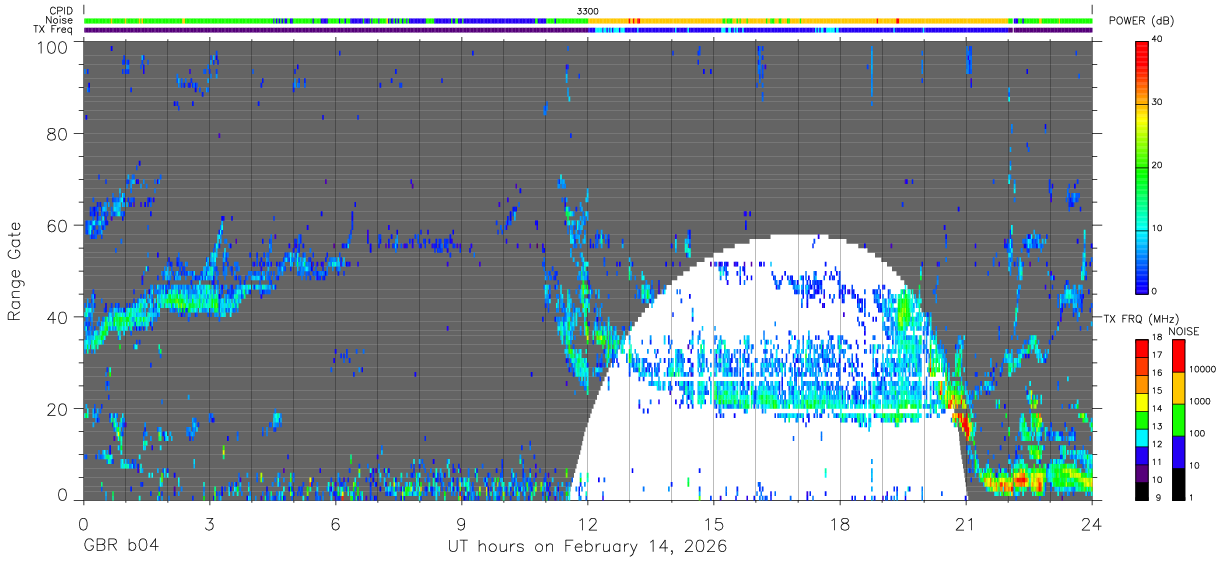Image resolution: width=1228 pixels, height=567 pixels.
Task: Click the Range Gate axis title
Action: (x=15, y=272)
